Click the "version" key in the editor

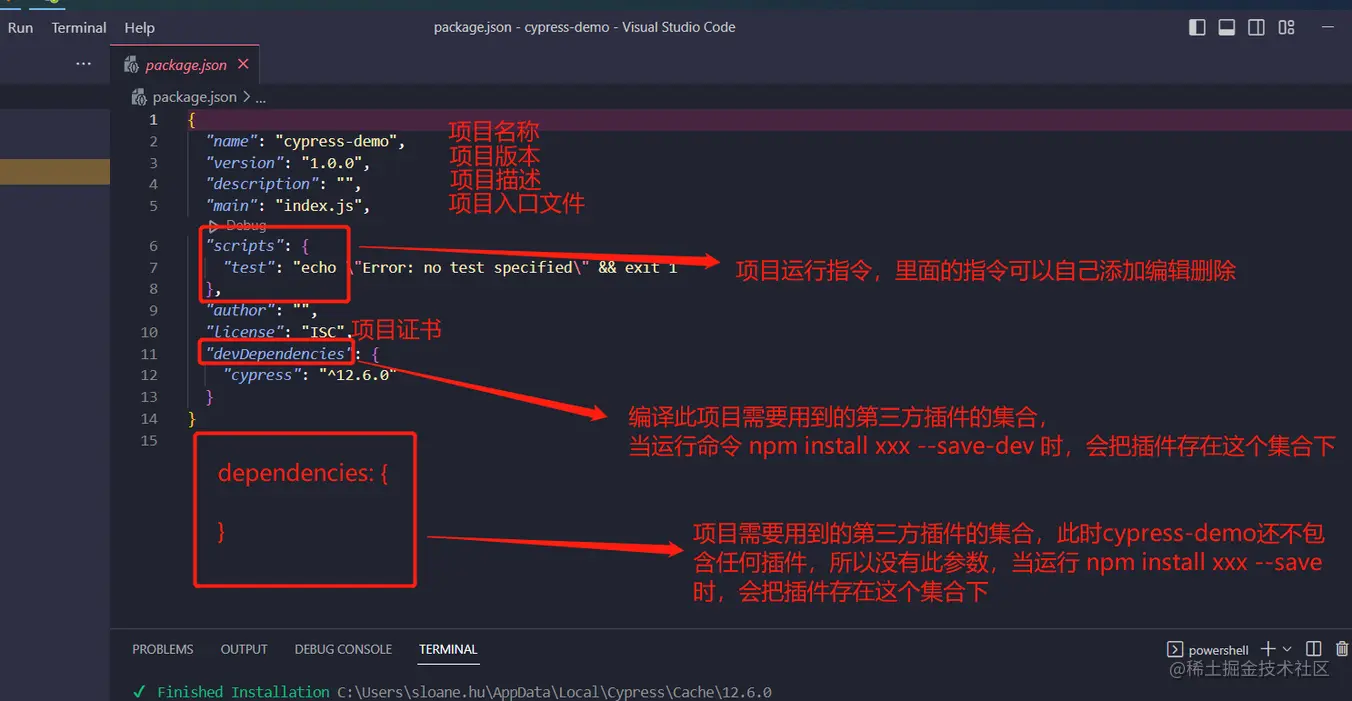click(245, 162)
